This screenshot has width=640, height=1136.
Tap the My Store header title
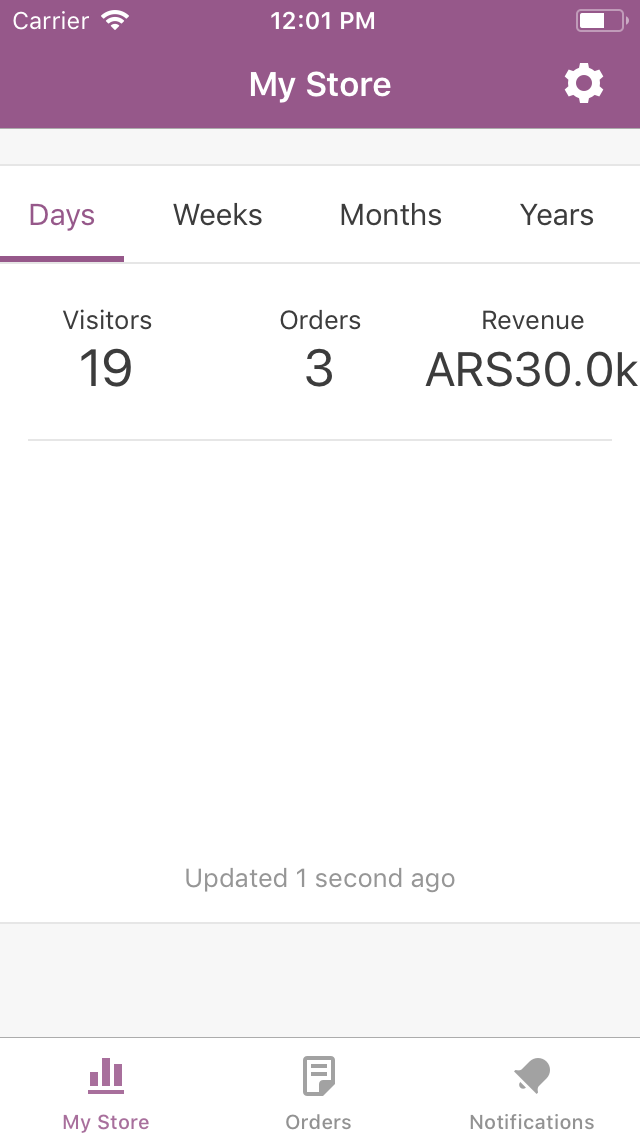[x=320, y=85]
